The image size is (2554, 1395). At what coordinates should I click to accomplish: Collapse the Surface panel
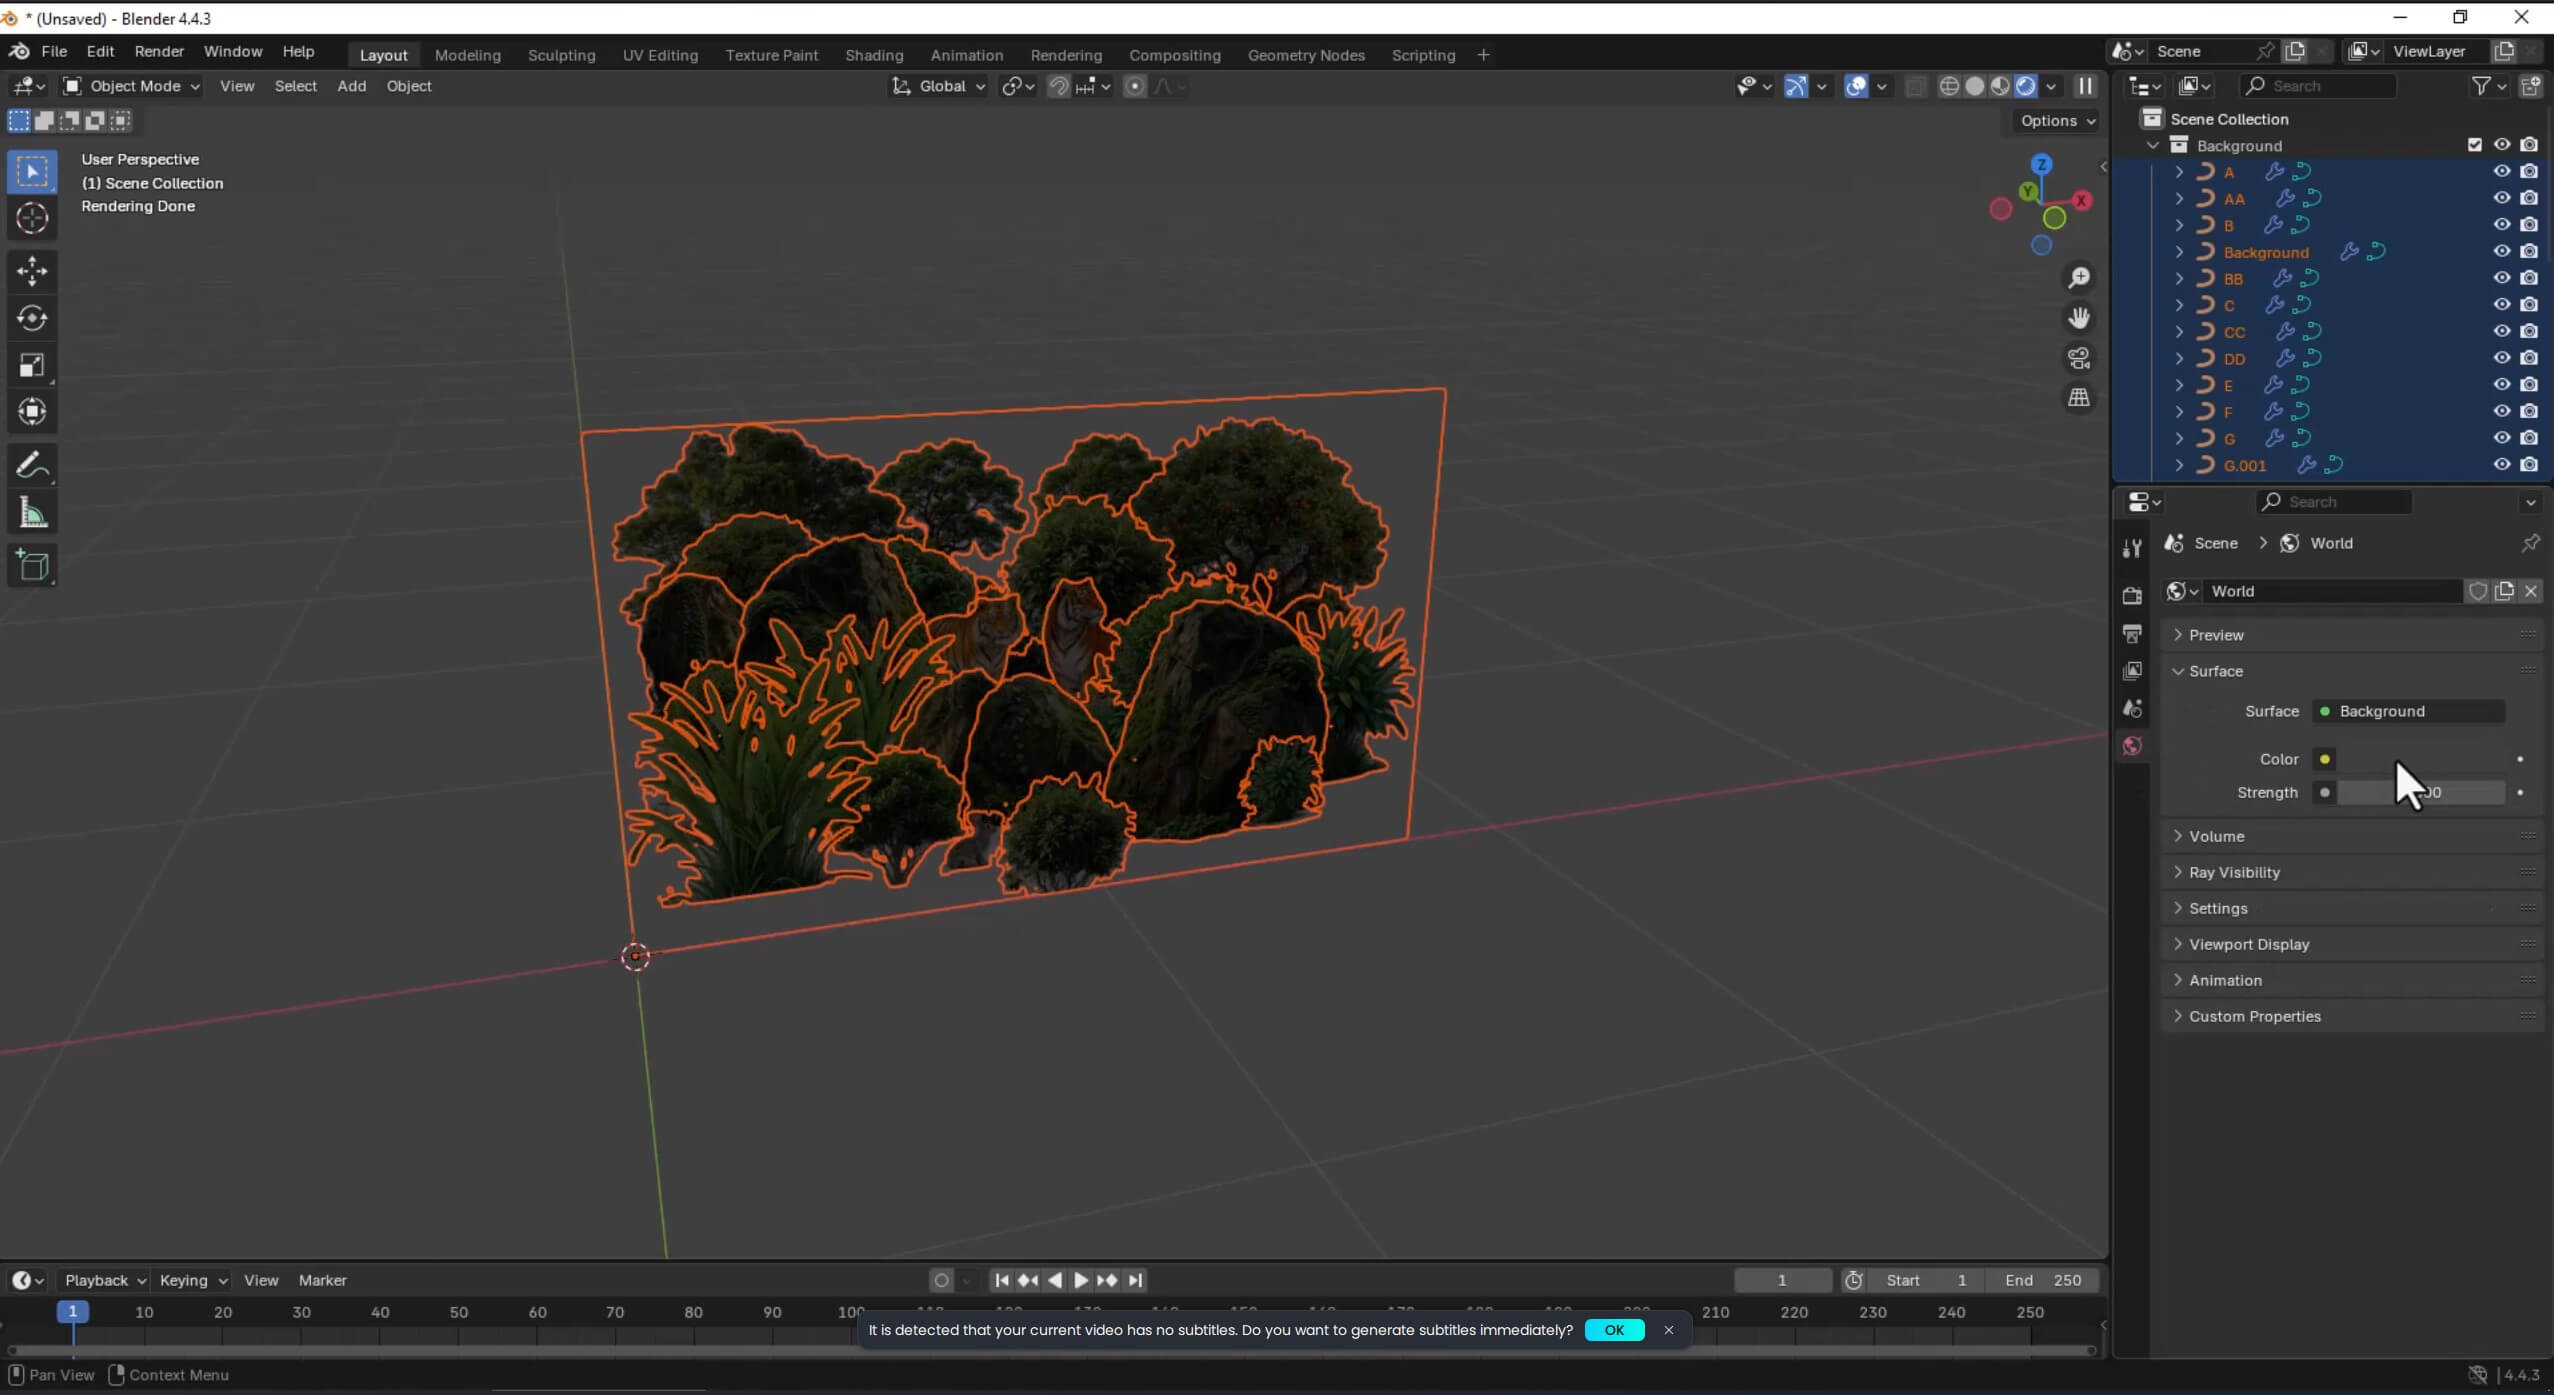coord(2351,671)
